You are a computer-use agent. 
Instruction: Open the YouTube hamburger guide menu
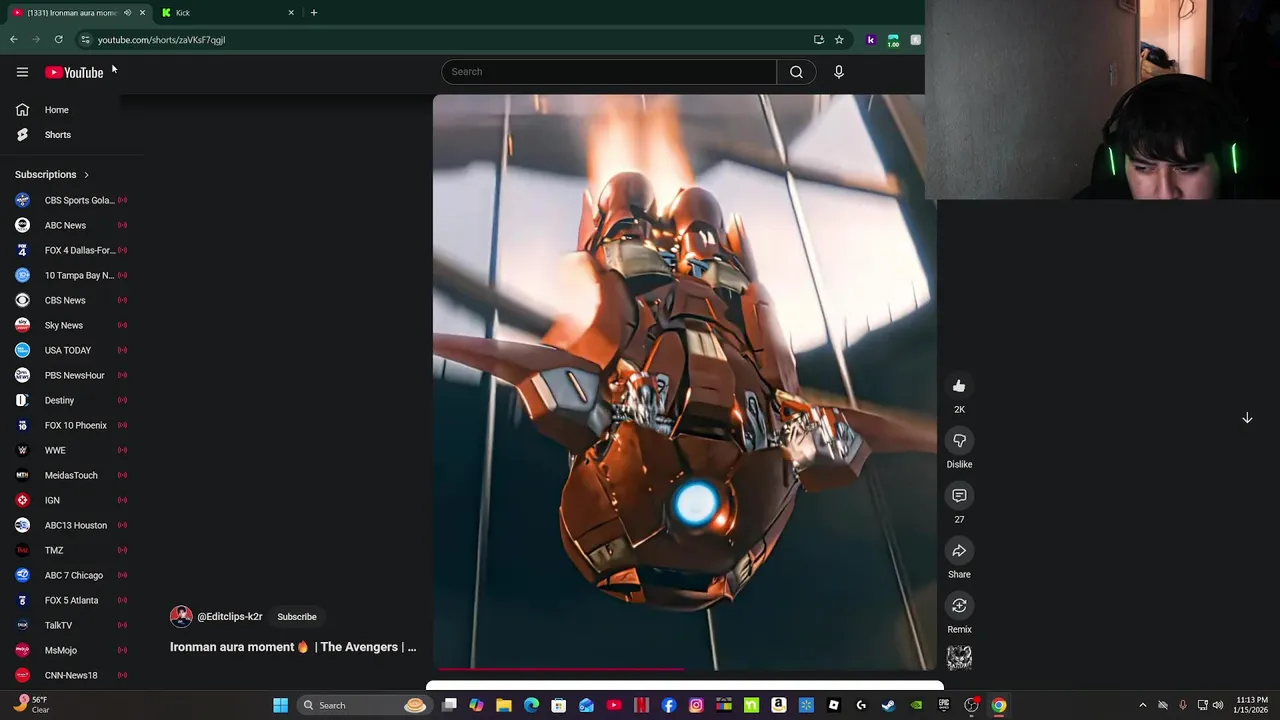[22, 72]
